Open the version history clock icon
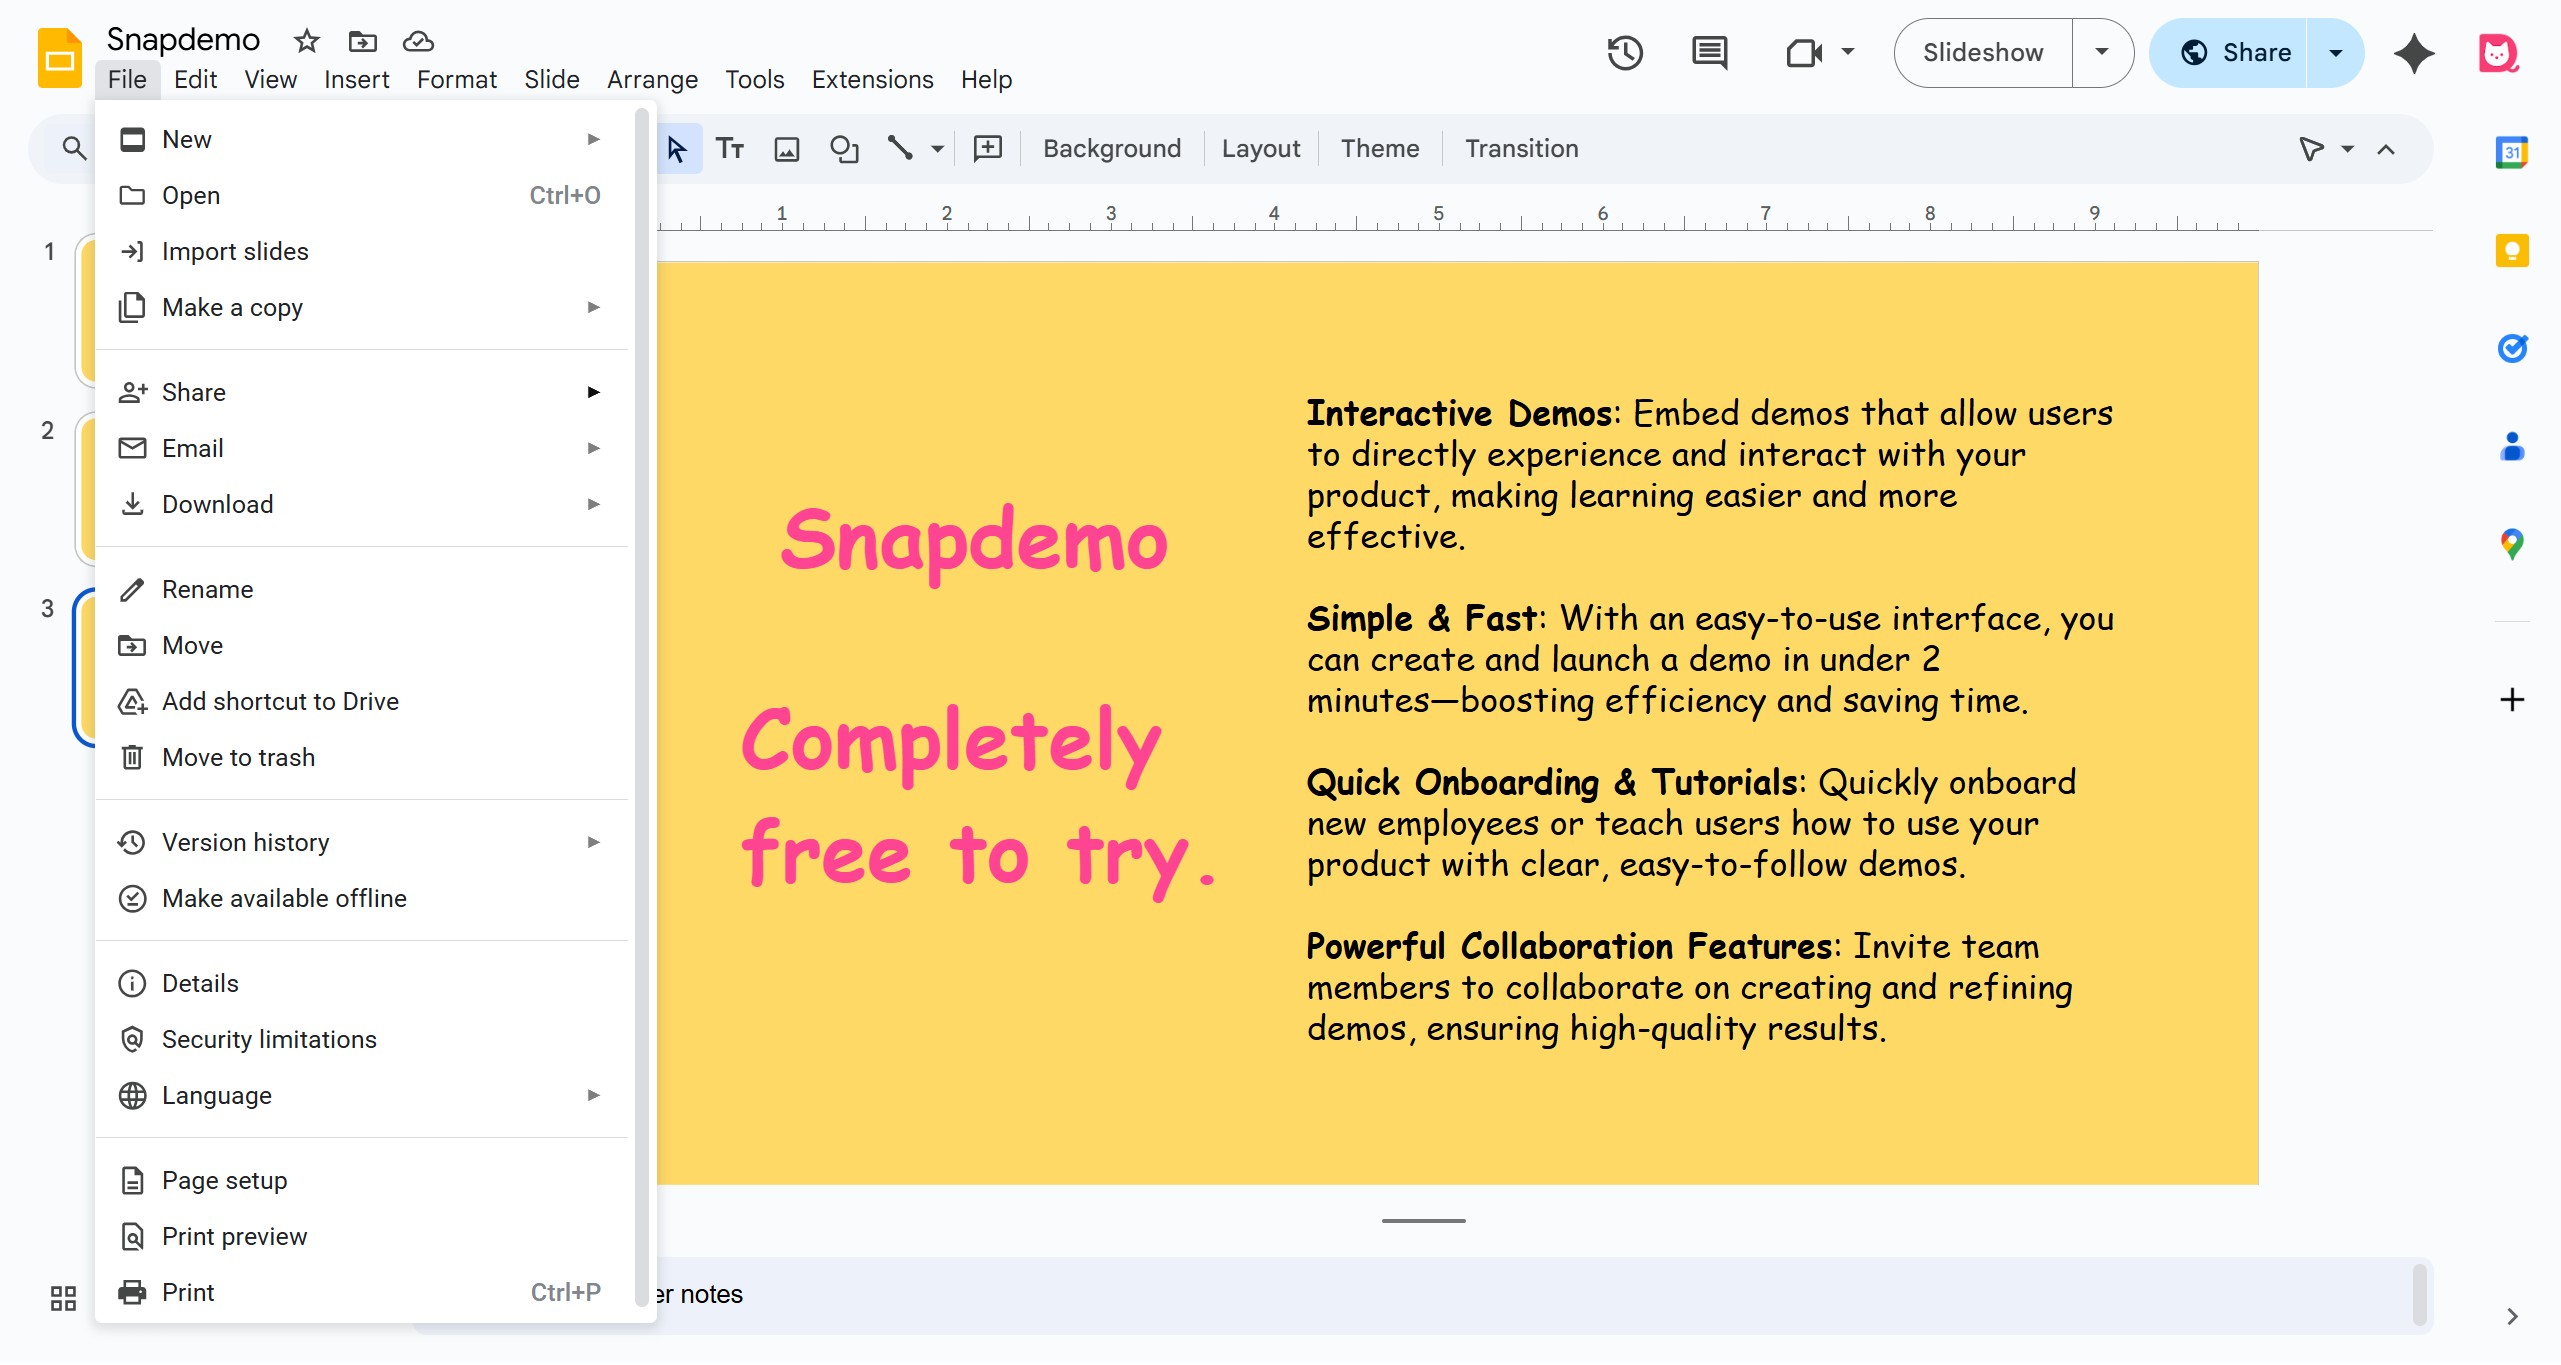 tap(1625, 52)
